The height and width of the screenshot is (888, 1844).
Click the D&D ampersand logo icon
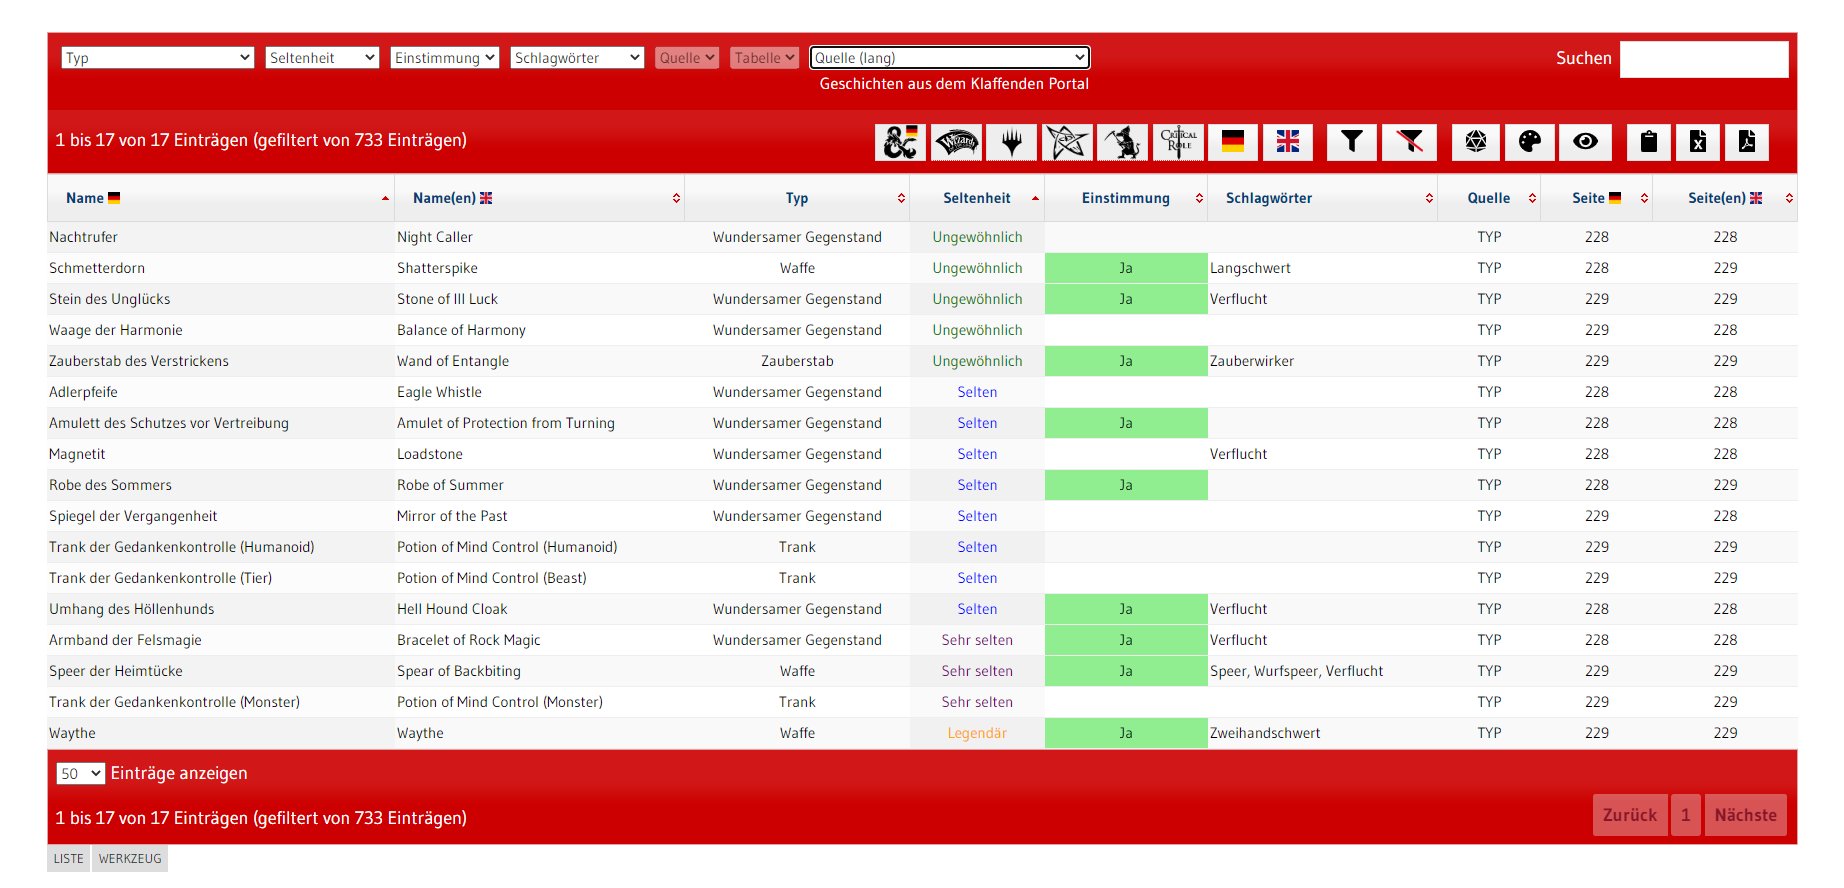pos(900,142)
